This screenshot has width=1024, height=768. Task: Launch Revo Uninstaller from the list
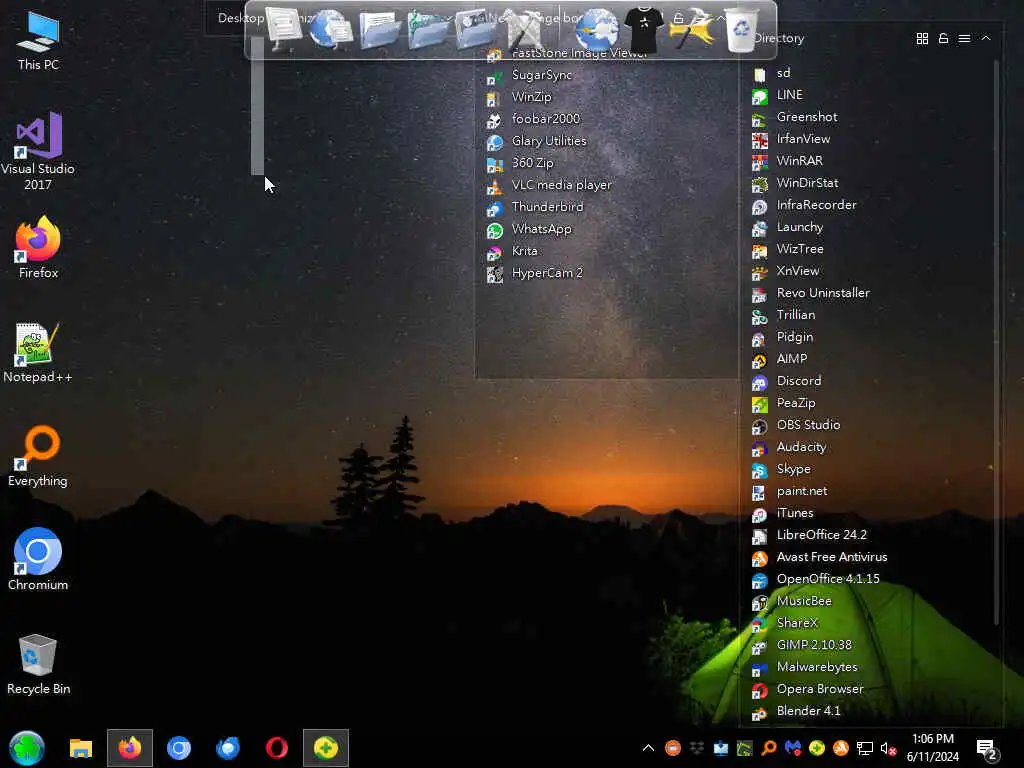tap(810, 293)
